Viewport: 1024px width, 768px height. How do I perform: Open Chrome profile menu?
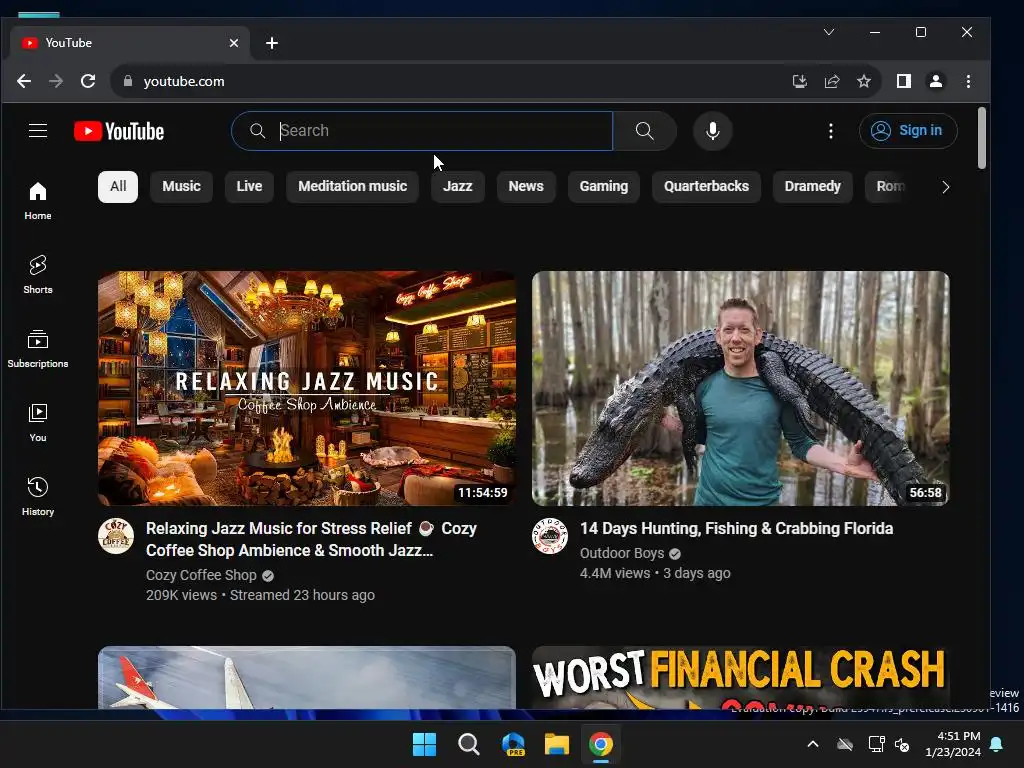click(936, 81)
